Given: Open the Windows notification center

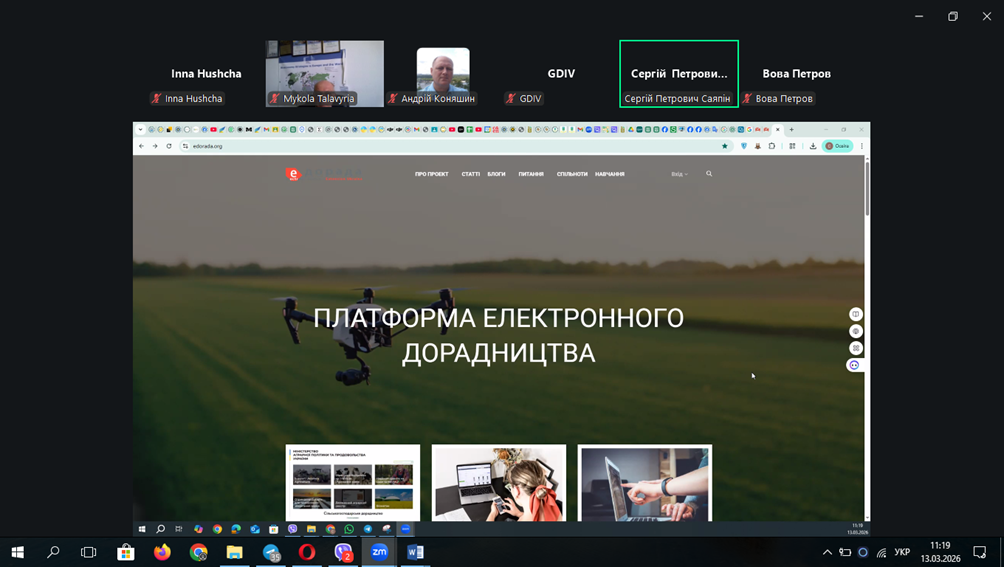Looking at the screenshot, I should point(980,552).
